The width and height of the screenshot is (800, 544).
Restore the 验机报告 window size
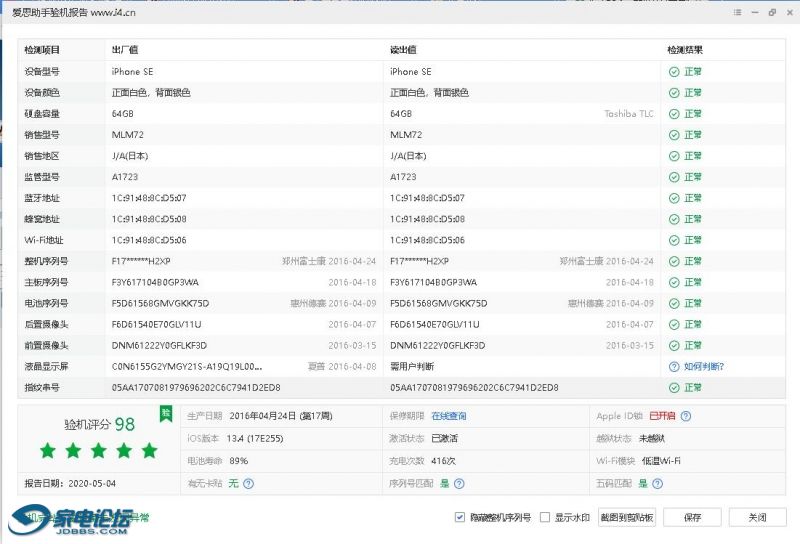pos(772,12)
